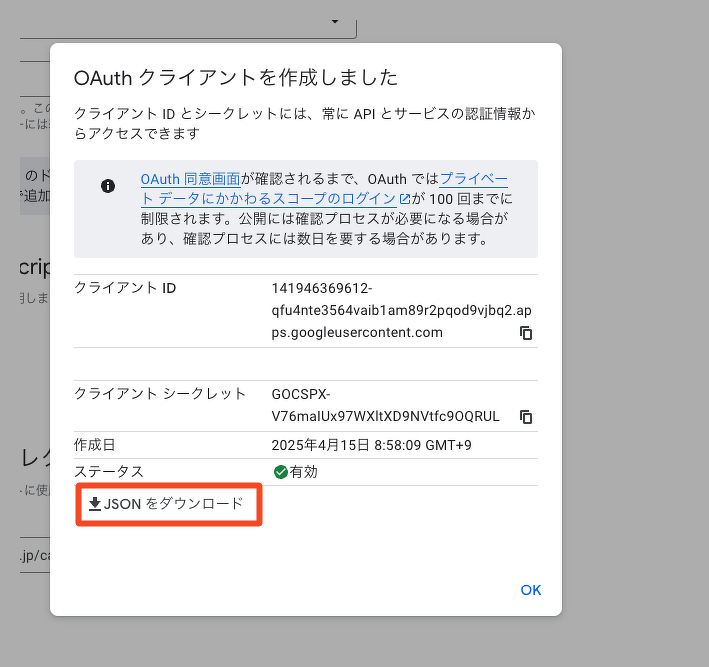Screen dimensions: 709x667
Task: Click the background URL field ending .jp/ca
Action: point(34,555)
